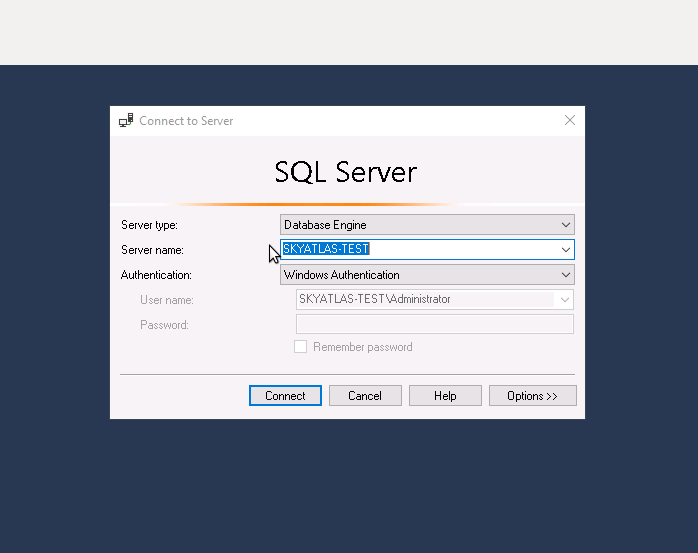Expand the Server name dropdown arrow
The height and width of the screenshot is (553, 698).
pyautogui.click(x=566, y=250)
